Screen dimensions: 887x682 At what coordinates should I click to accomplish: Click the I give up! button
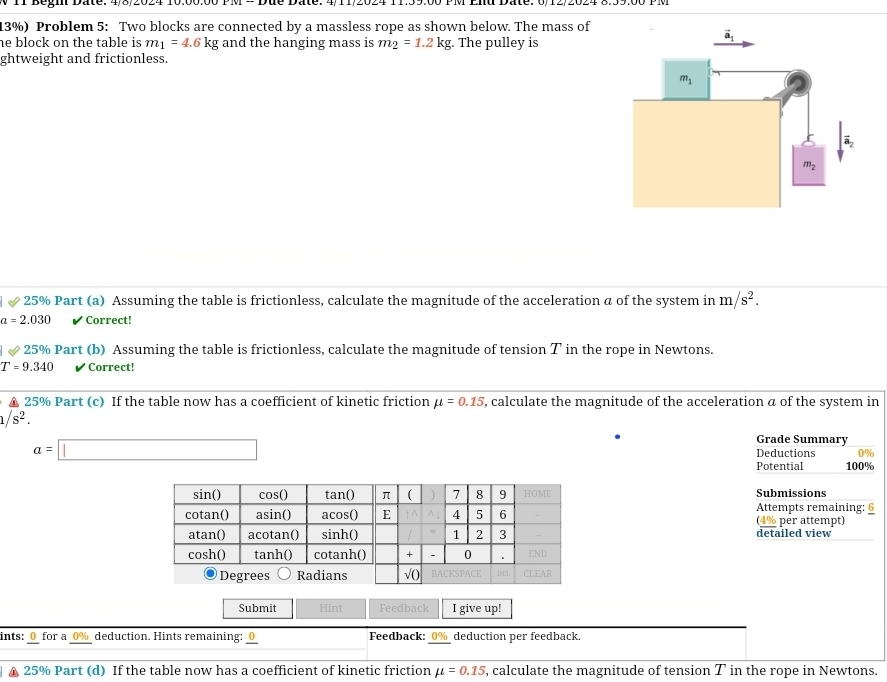pyautogui.click(x=476, y=608)
